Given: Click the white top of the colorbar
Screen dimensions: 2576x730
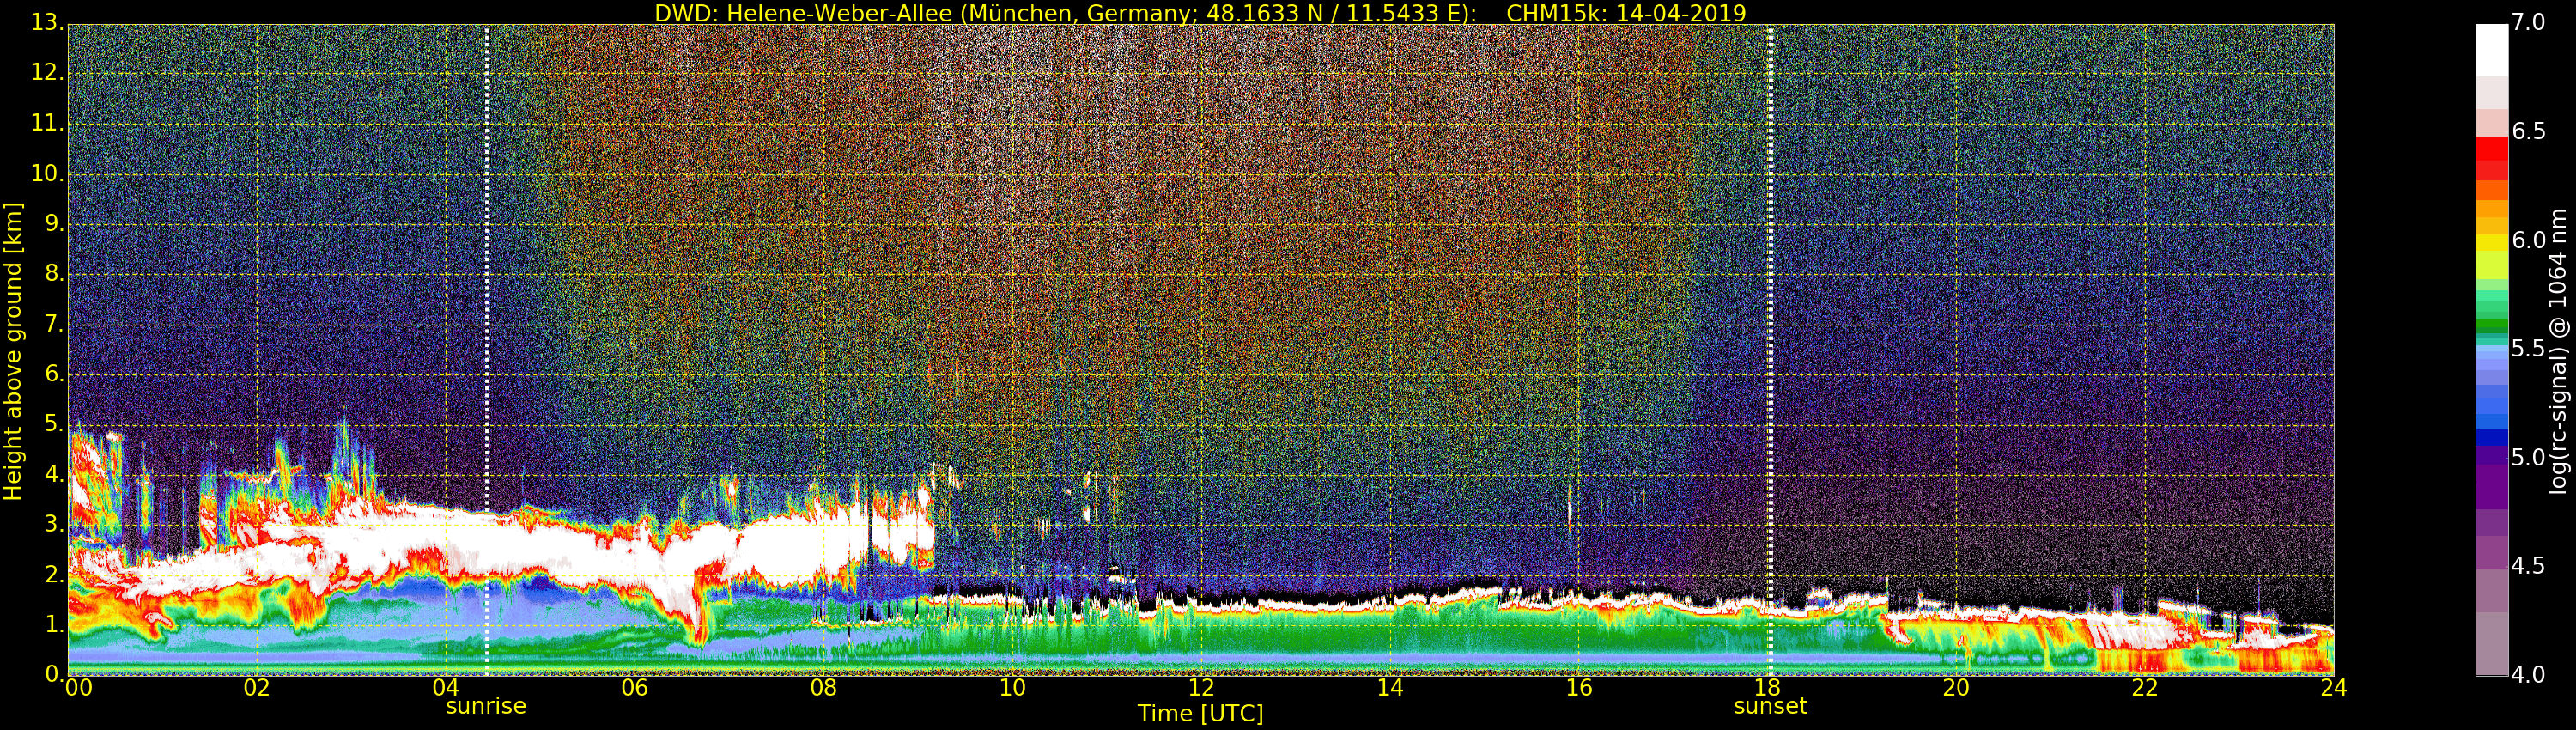Looking at the screenshot, I should pos(2491,50).
